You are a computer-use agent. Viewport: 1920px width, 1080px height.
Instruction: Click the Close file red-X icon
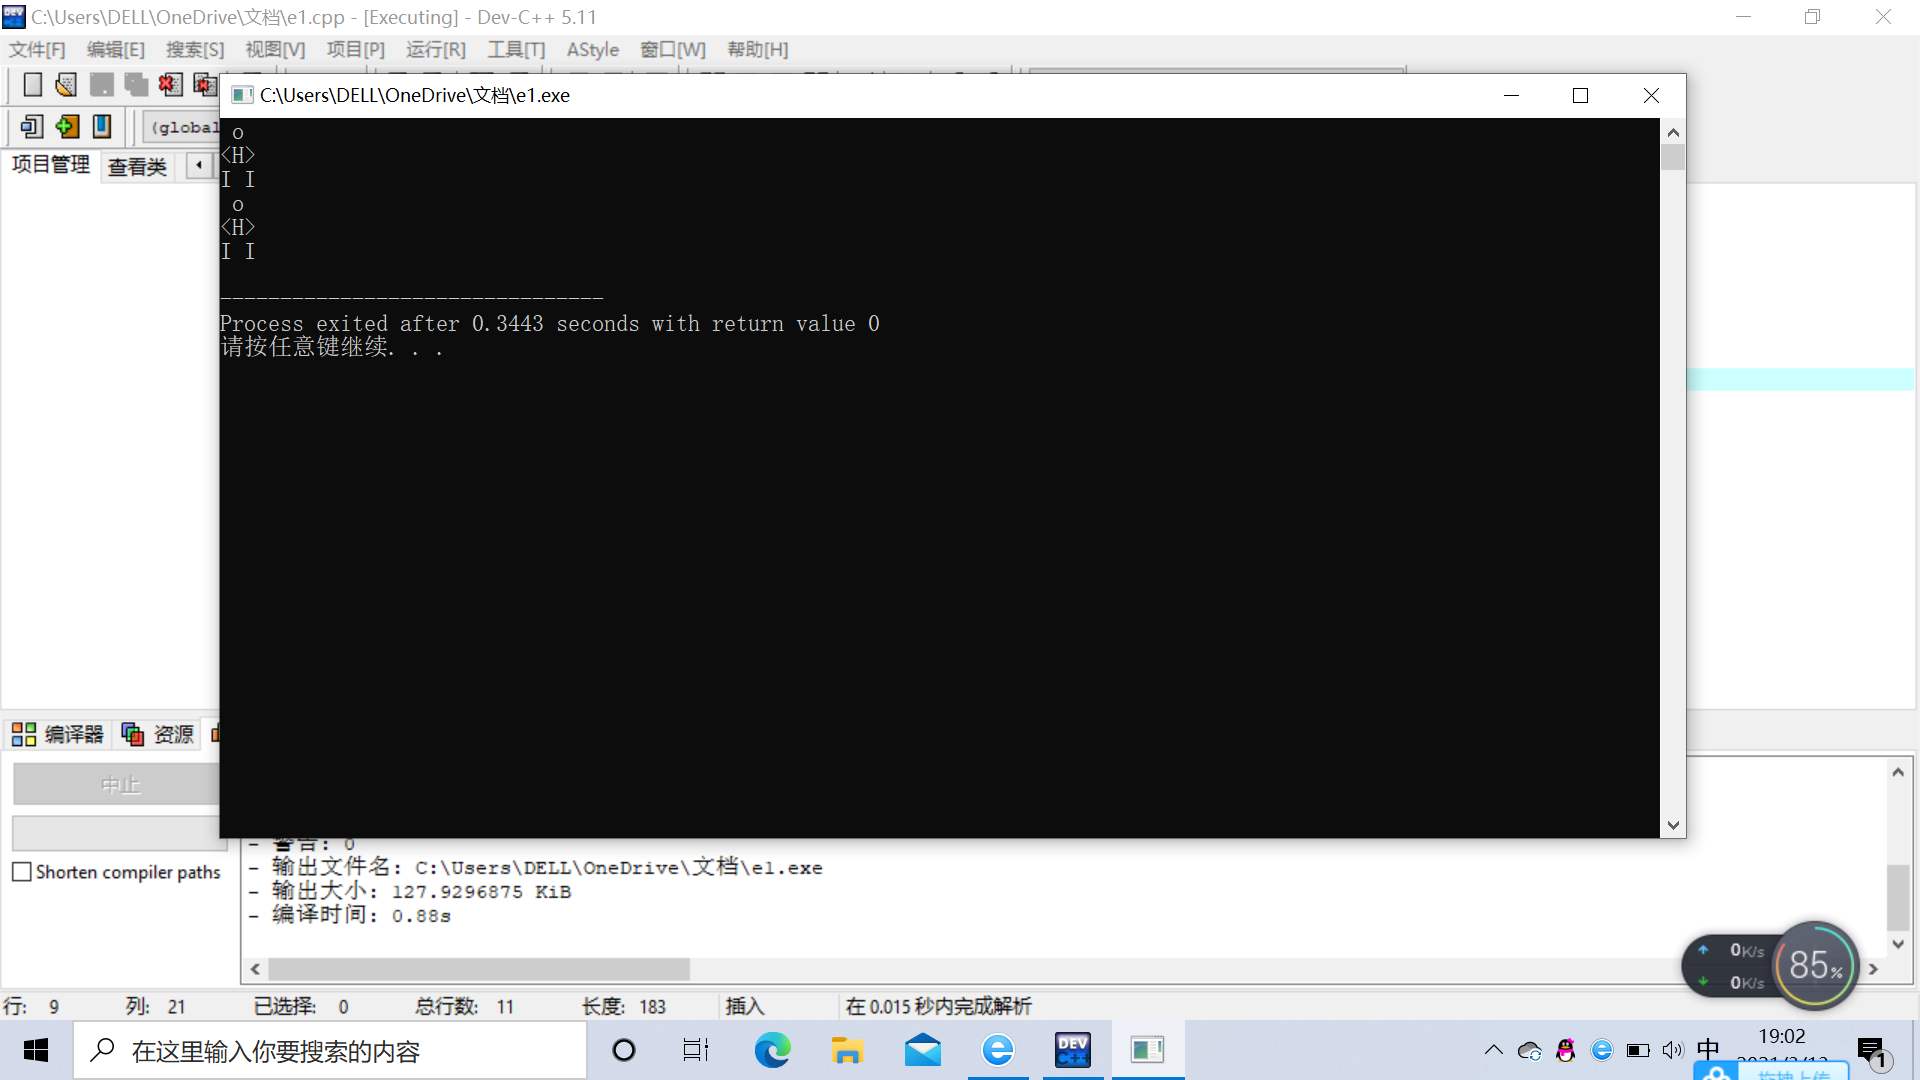[x=170, y=85]
